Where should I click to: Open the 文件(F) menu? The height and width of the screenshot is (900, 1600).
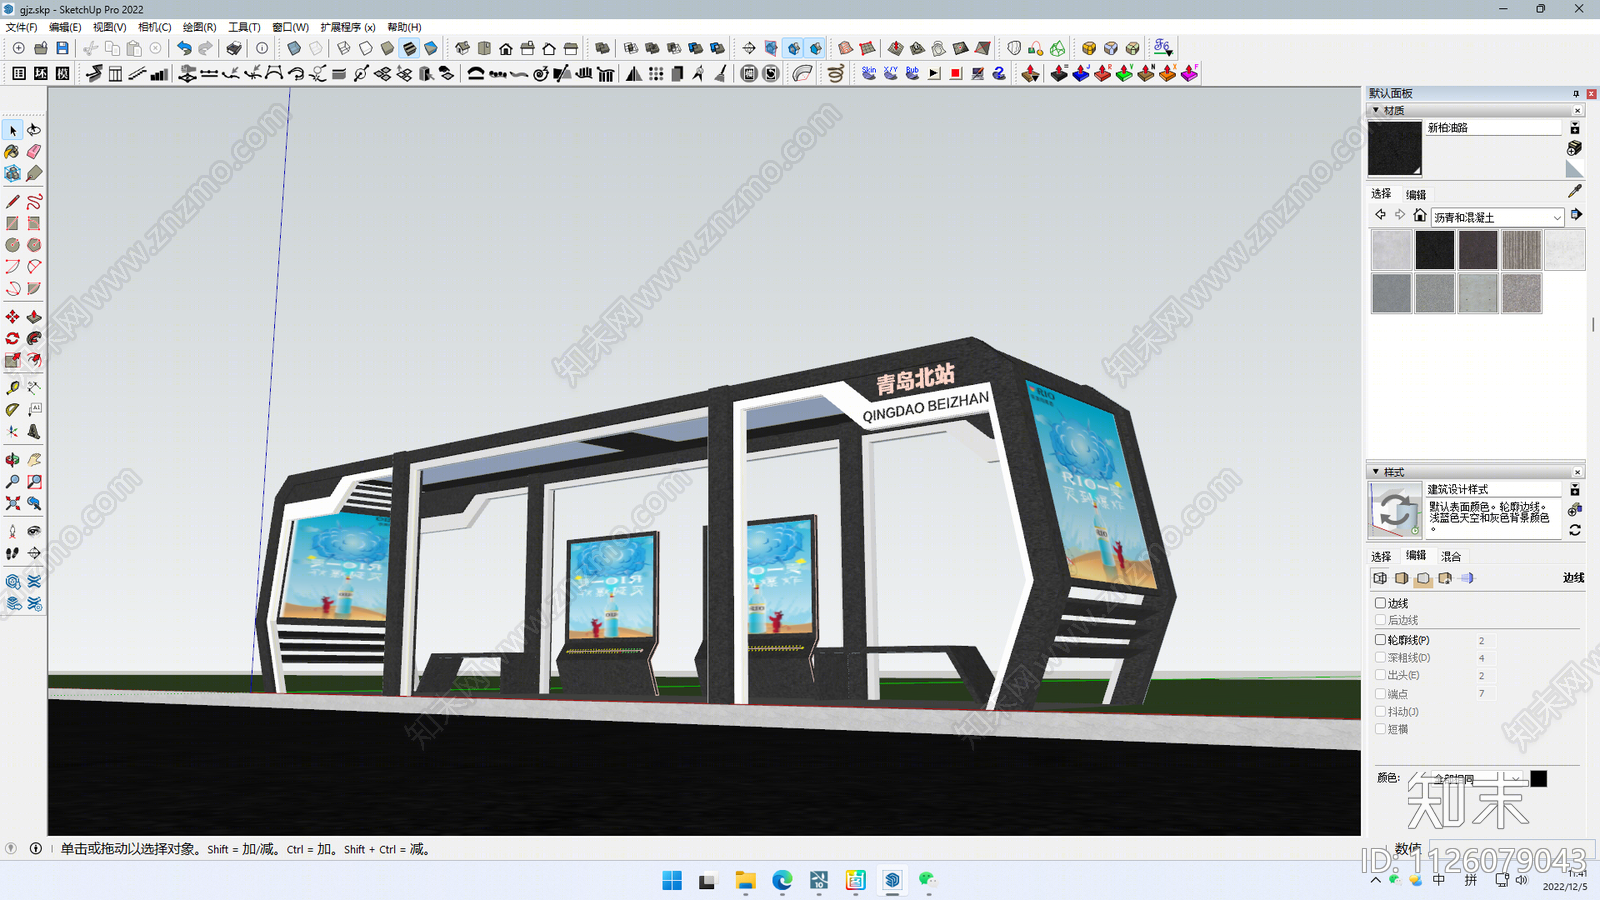coord(21,27)
